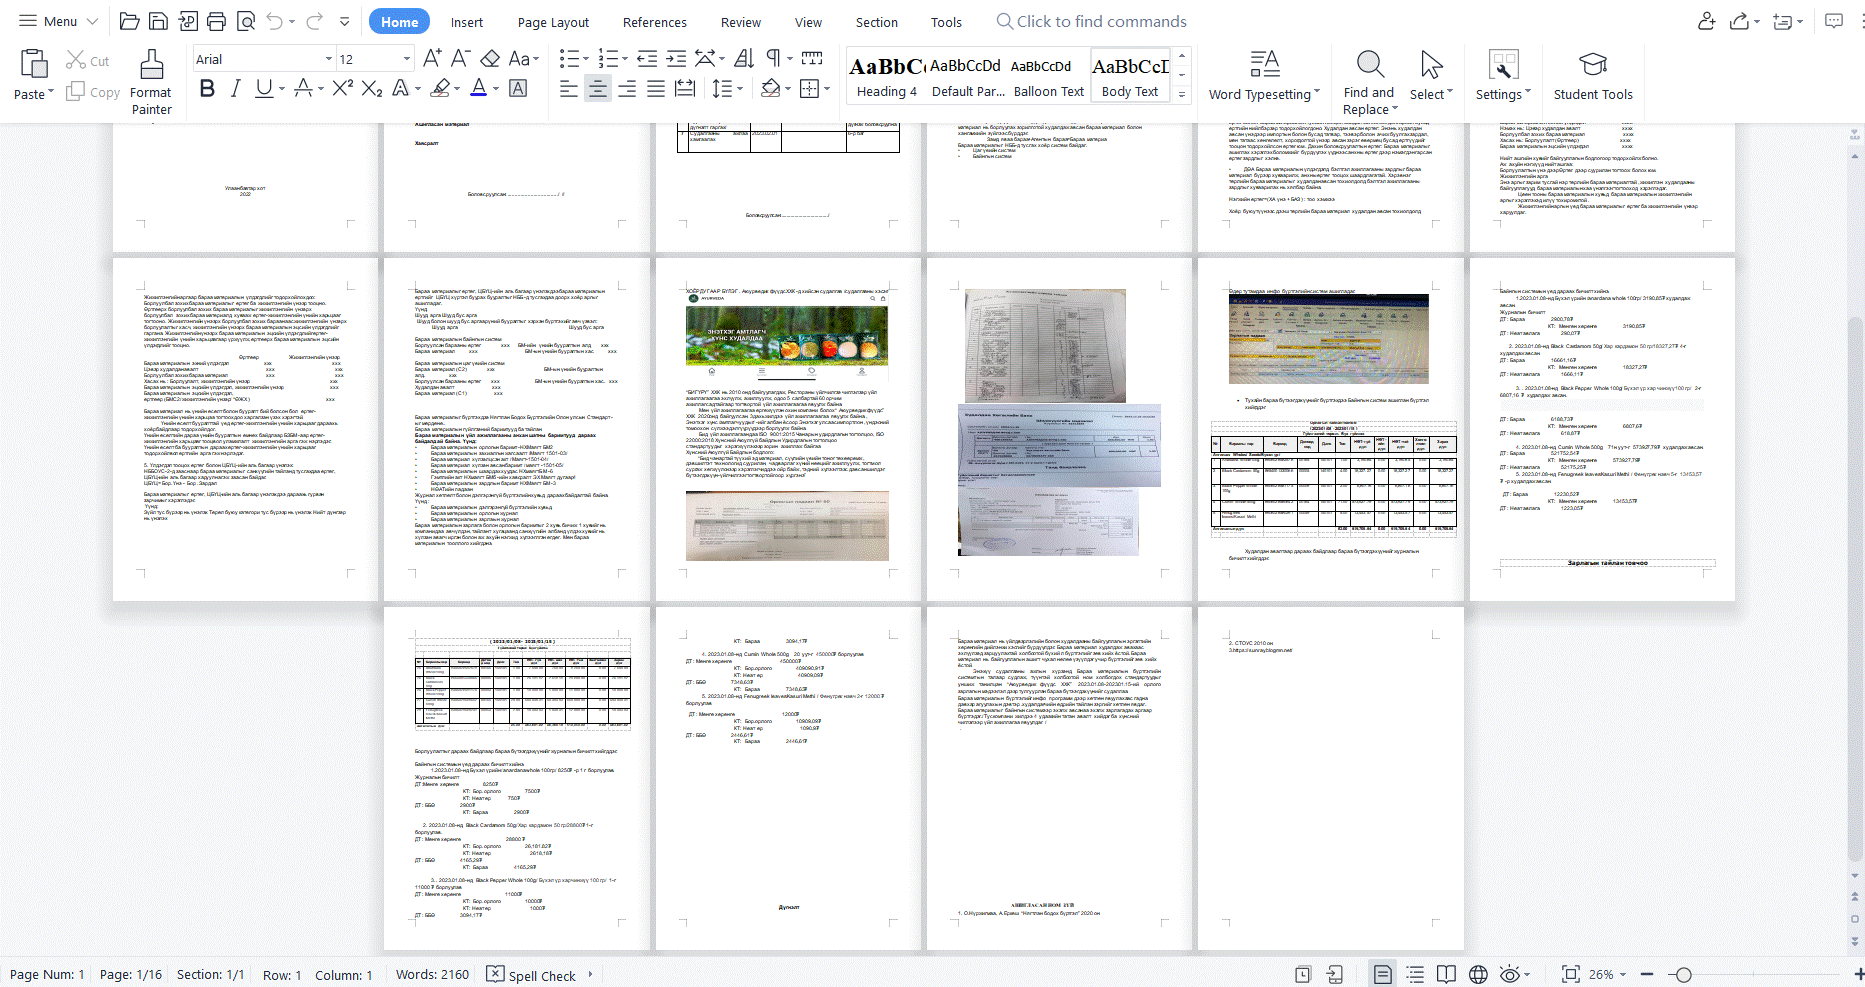Viewport: 1865px width, 987px height.
Task: Increase font size with the A+ icon
Action: [432, 58]
